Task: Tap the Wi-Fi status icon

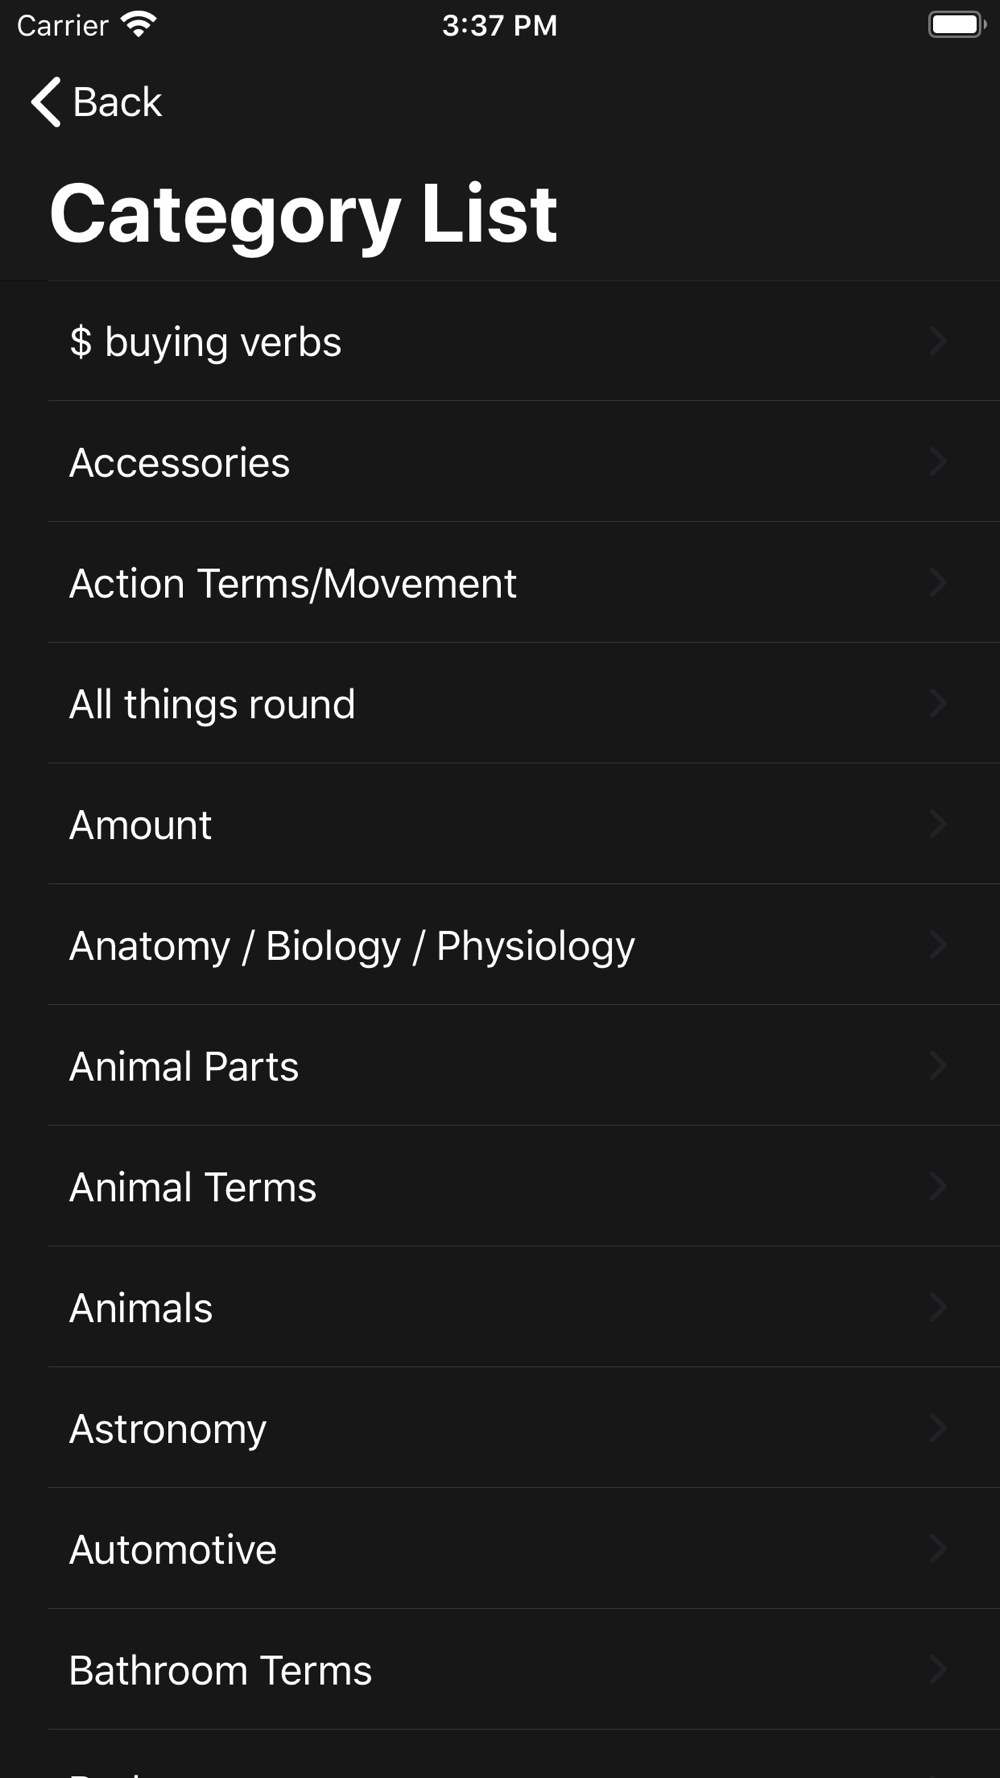Action: 138,24
